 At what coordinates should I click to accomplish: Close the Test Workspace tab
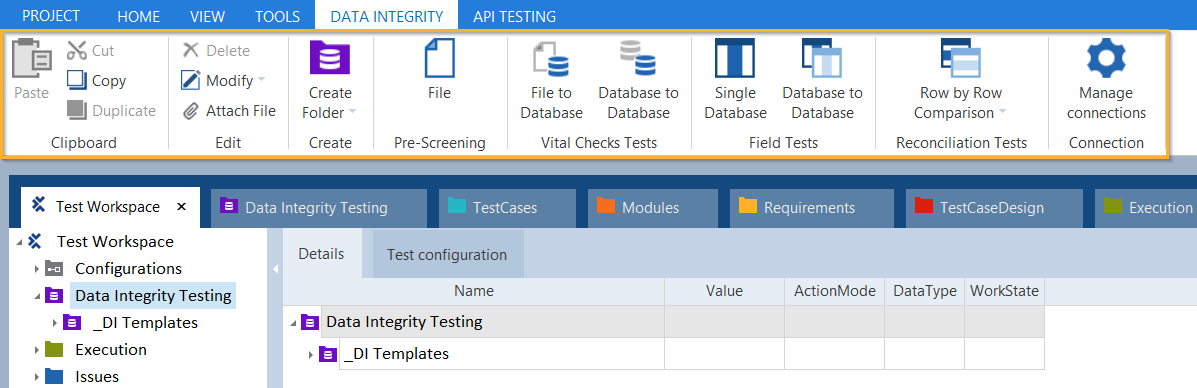[x=182, y=207]
